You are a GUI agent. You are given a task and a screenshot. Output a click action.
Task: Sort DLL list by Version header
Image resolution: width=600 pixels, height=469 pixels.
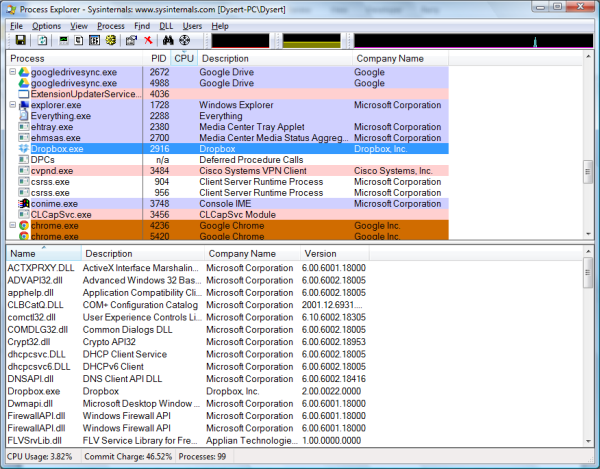335,254
